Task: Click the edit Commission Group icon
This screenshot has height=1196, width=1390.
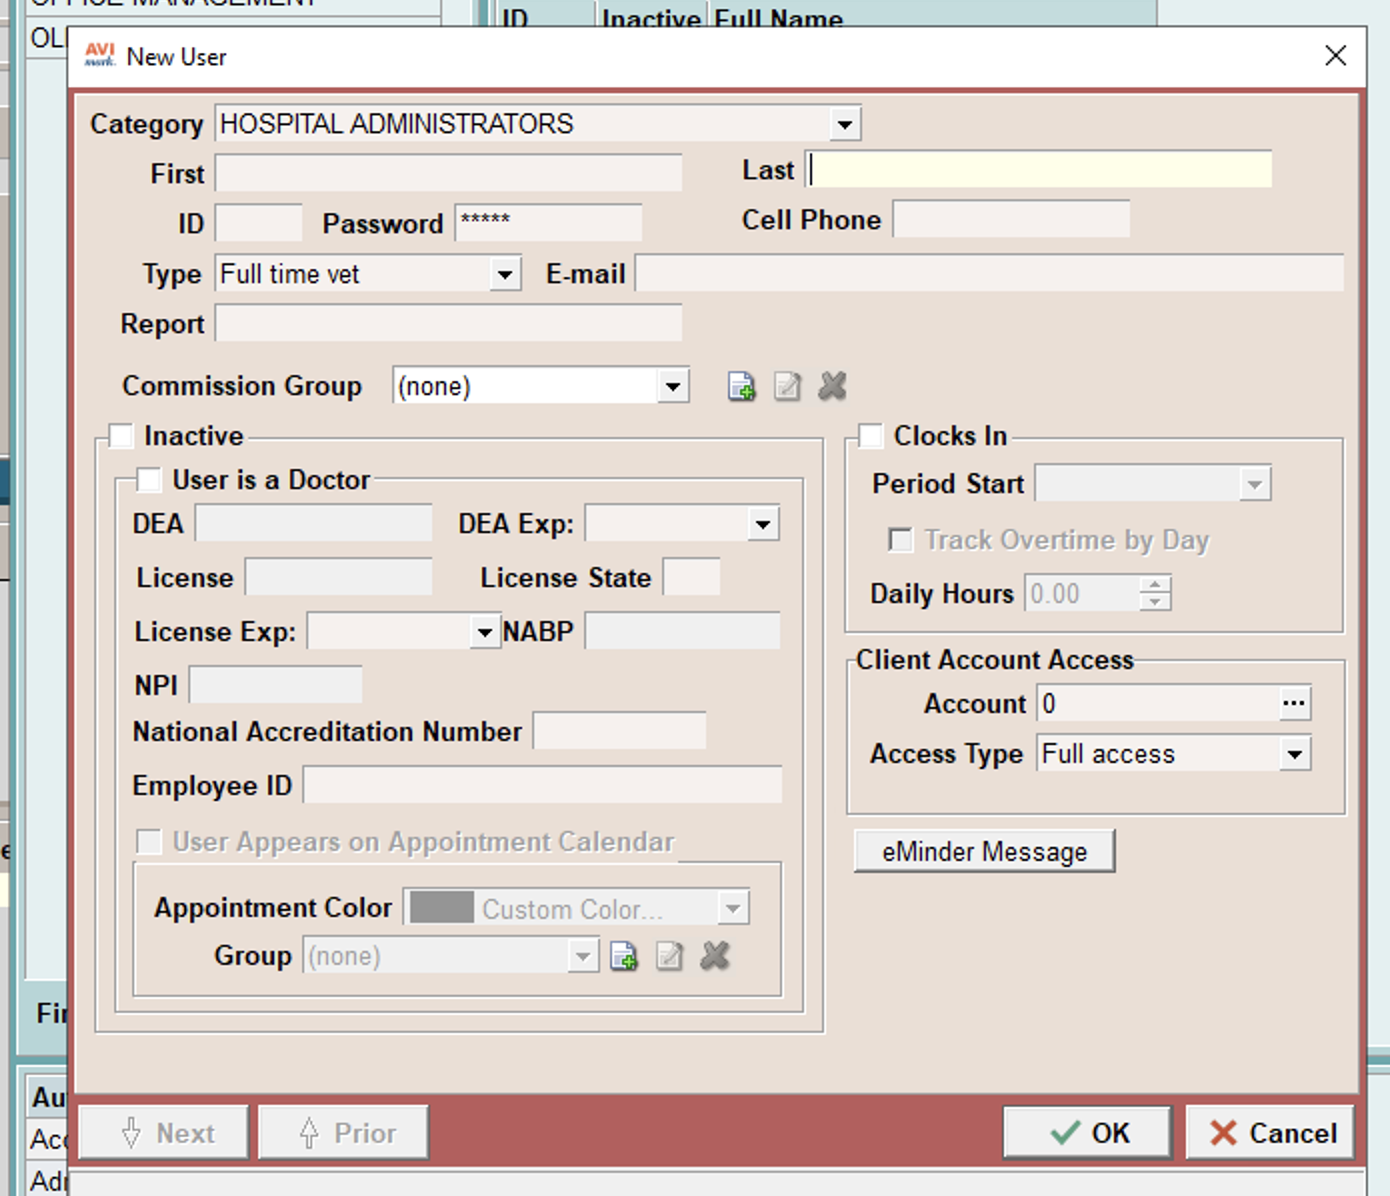Action: pos(787,386)
